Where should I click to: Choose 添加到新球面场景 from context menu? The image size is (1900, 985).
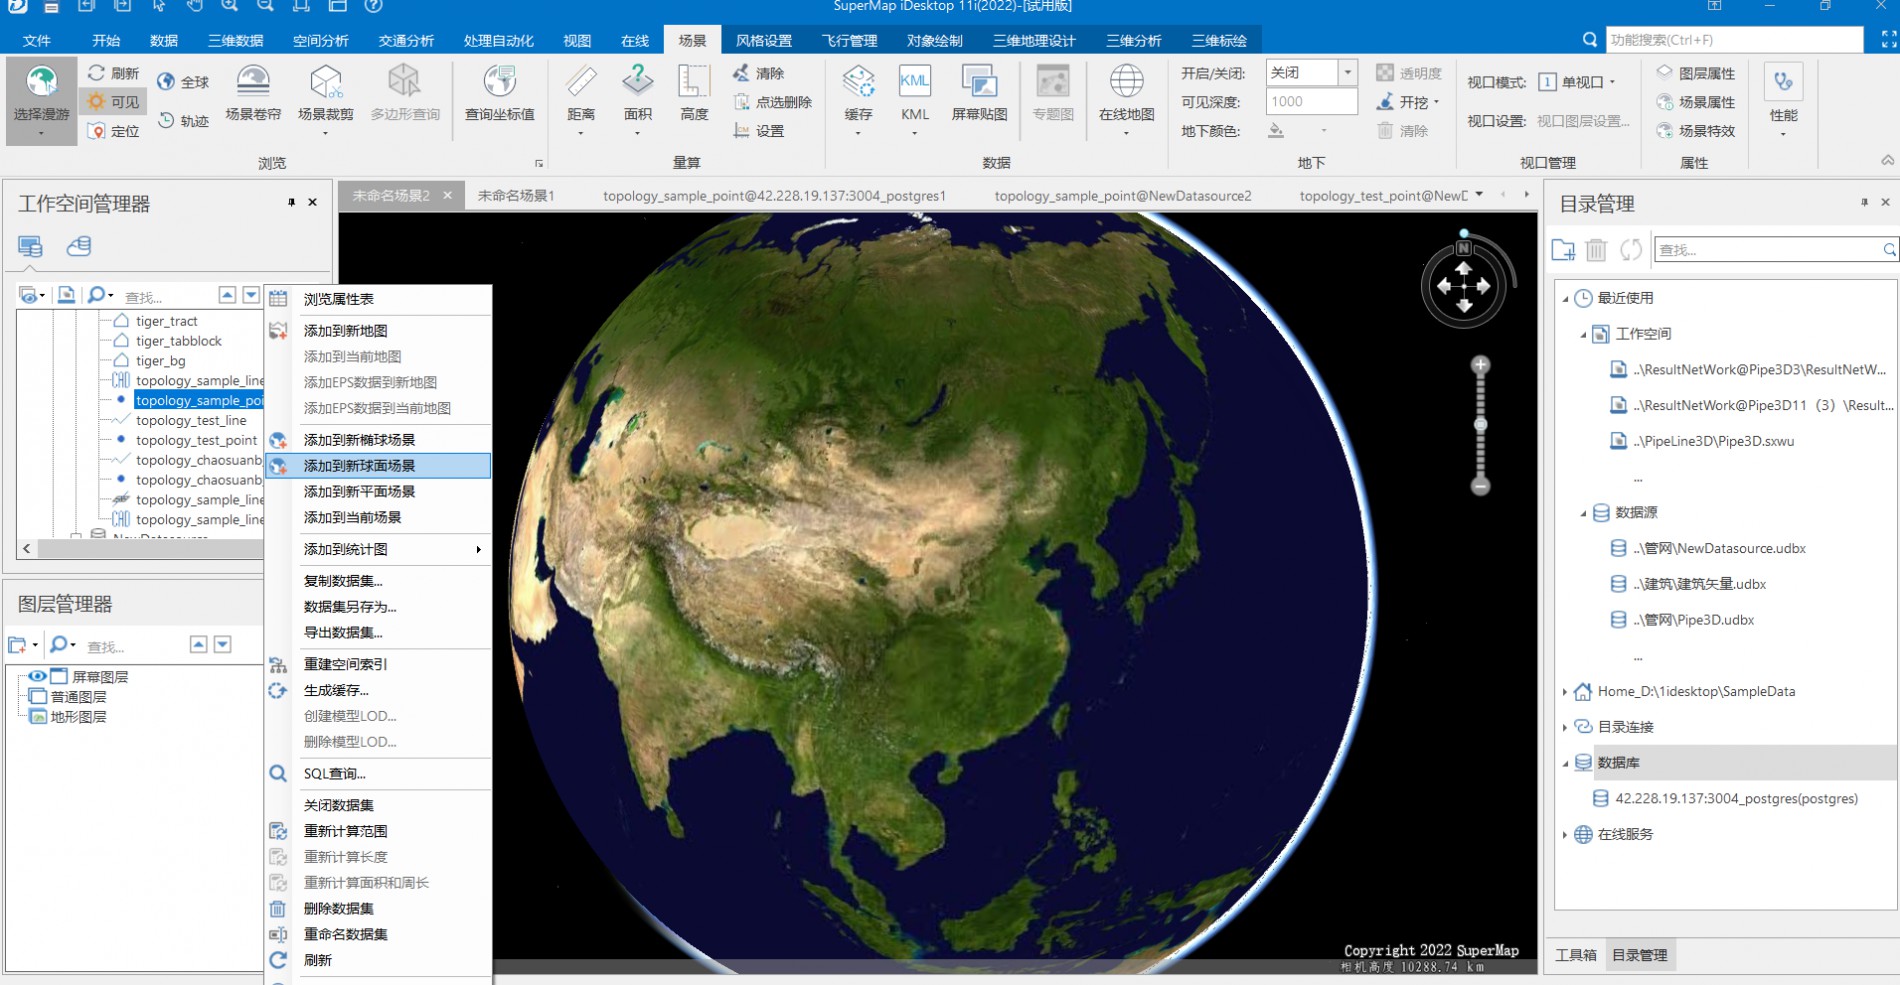378,466
